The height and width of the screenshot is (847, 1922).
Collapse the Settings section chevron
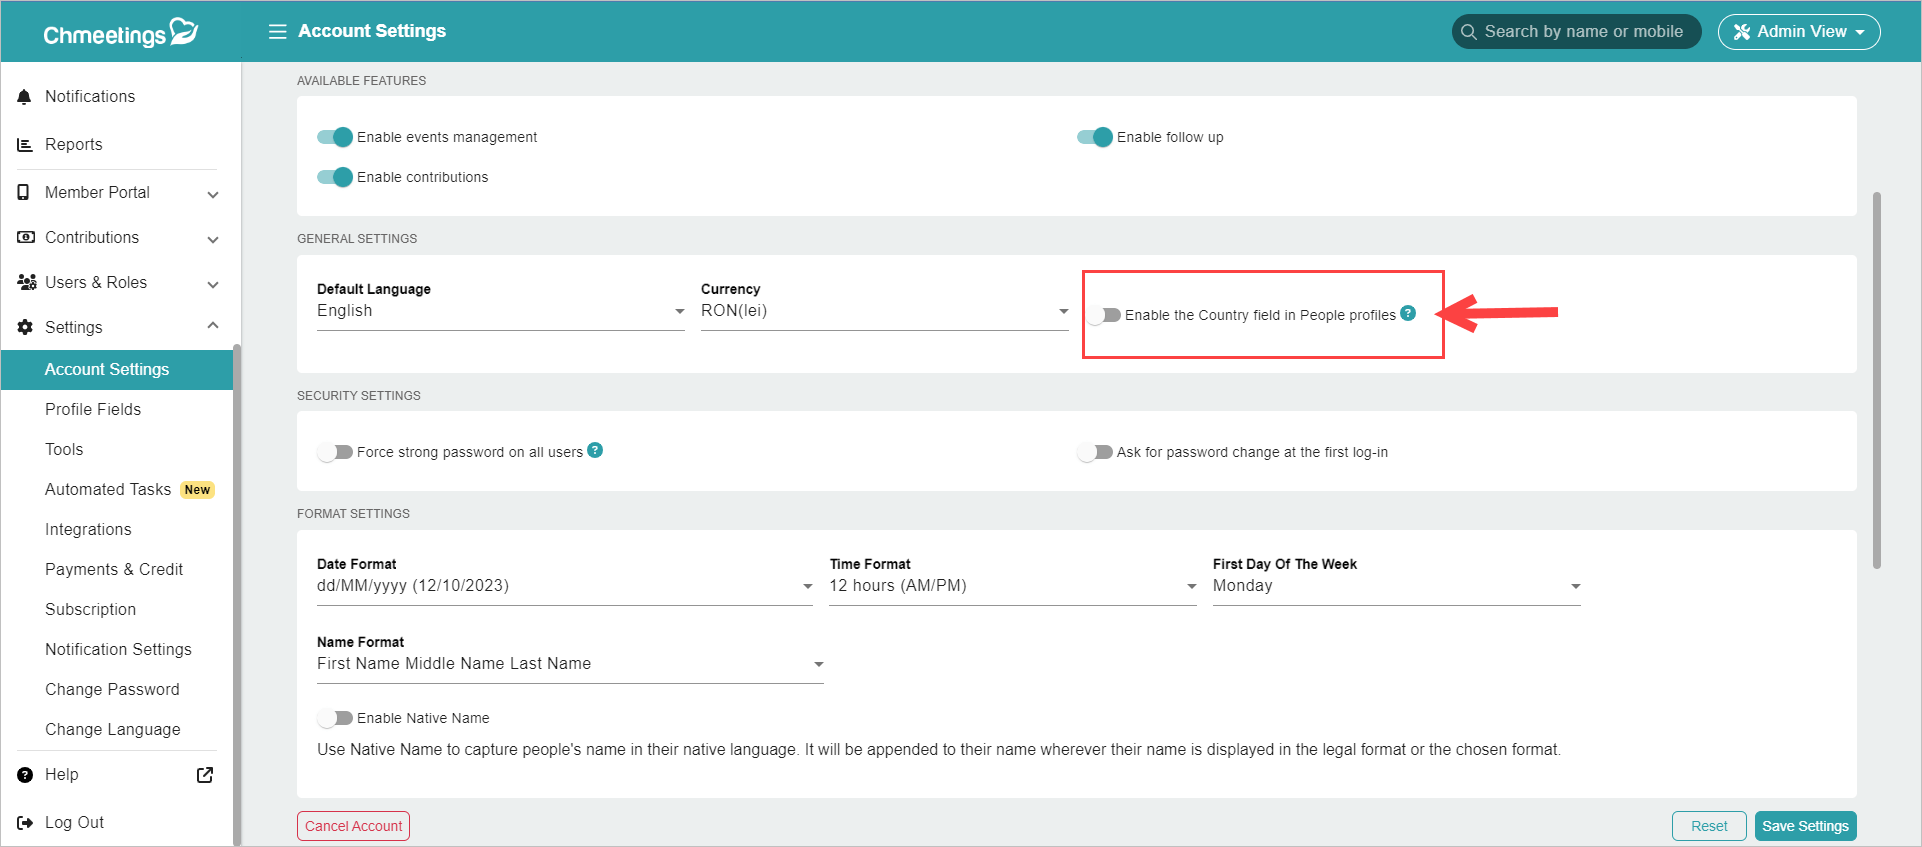213,326
